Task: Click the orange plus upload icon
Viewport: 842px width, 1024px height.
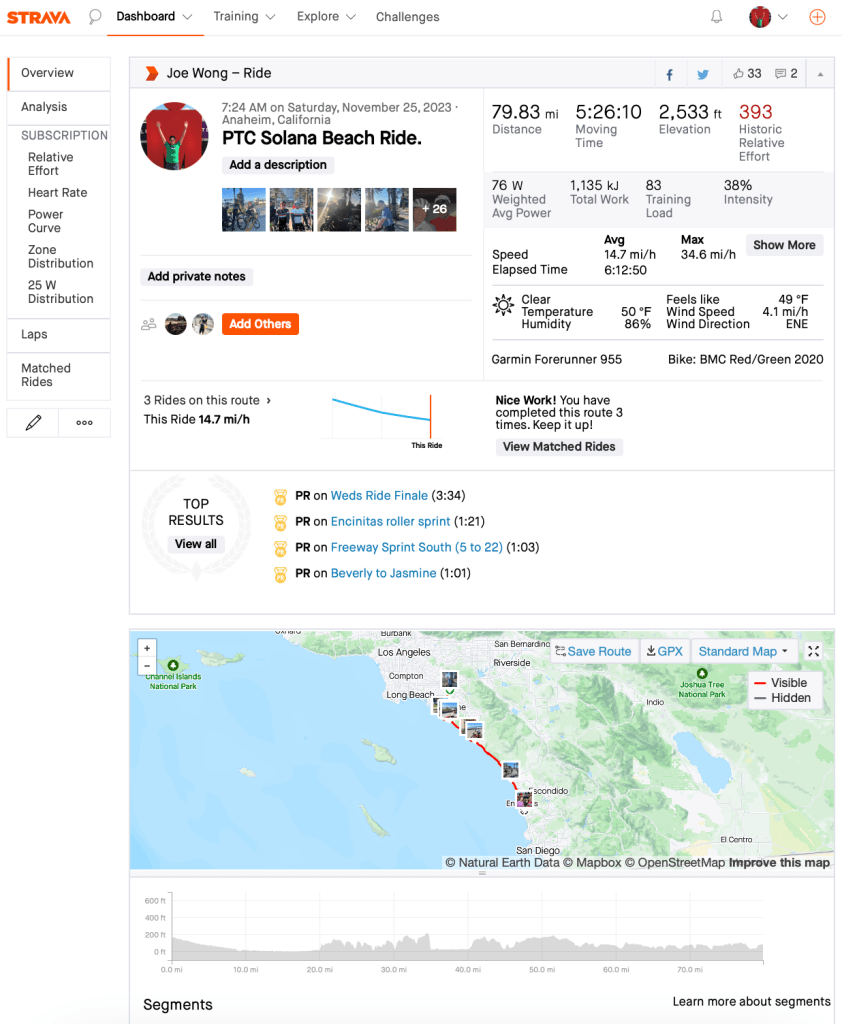Action: click(817, 16)
